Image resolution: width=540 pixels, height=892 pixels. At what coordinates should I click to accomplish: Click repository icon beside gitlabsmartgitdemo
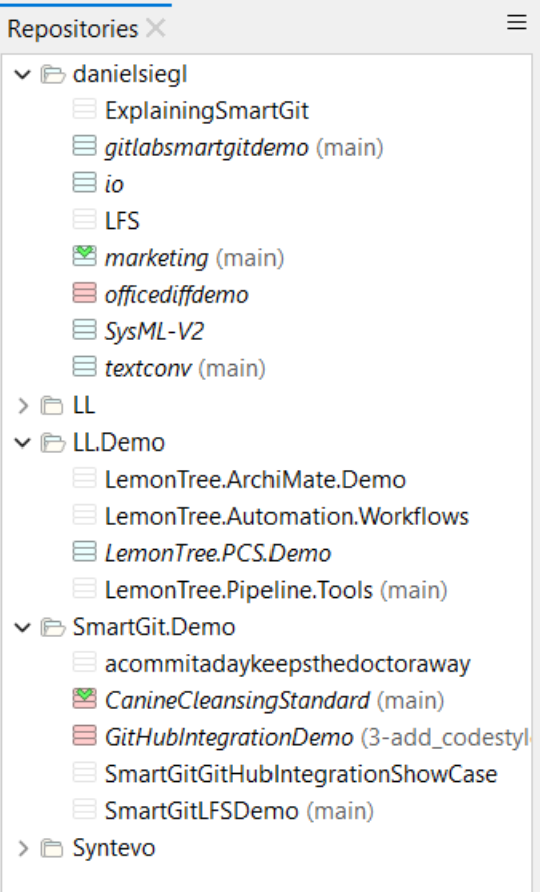(84, 147)
